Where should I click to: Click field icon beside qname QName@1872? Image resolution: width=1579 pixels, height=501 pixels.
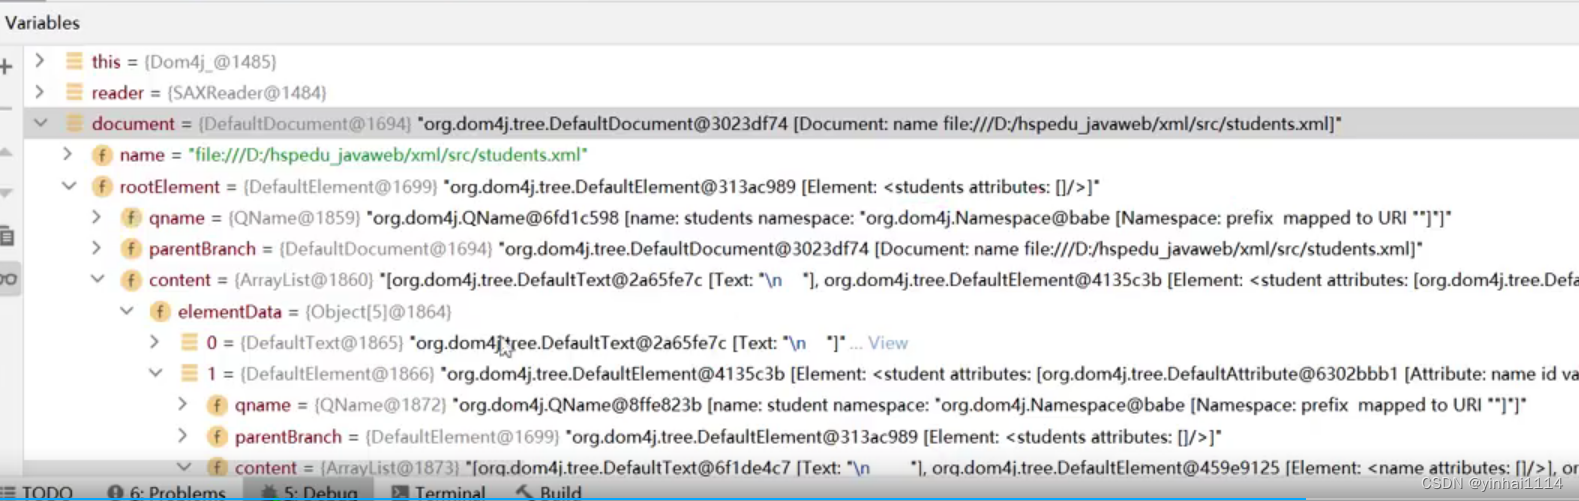pyautogui.click(x=217, y=405)
